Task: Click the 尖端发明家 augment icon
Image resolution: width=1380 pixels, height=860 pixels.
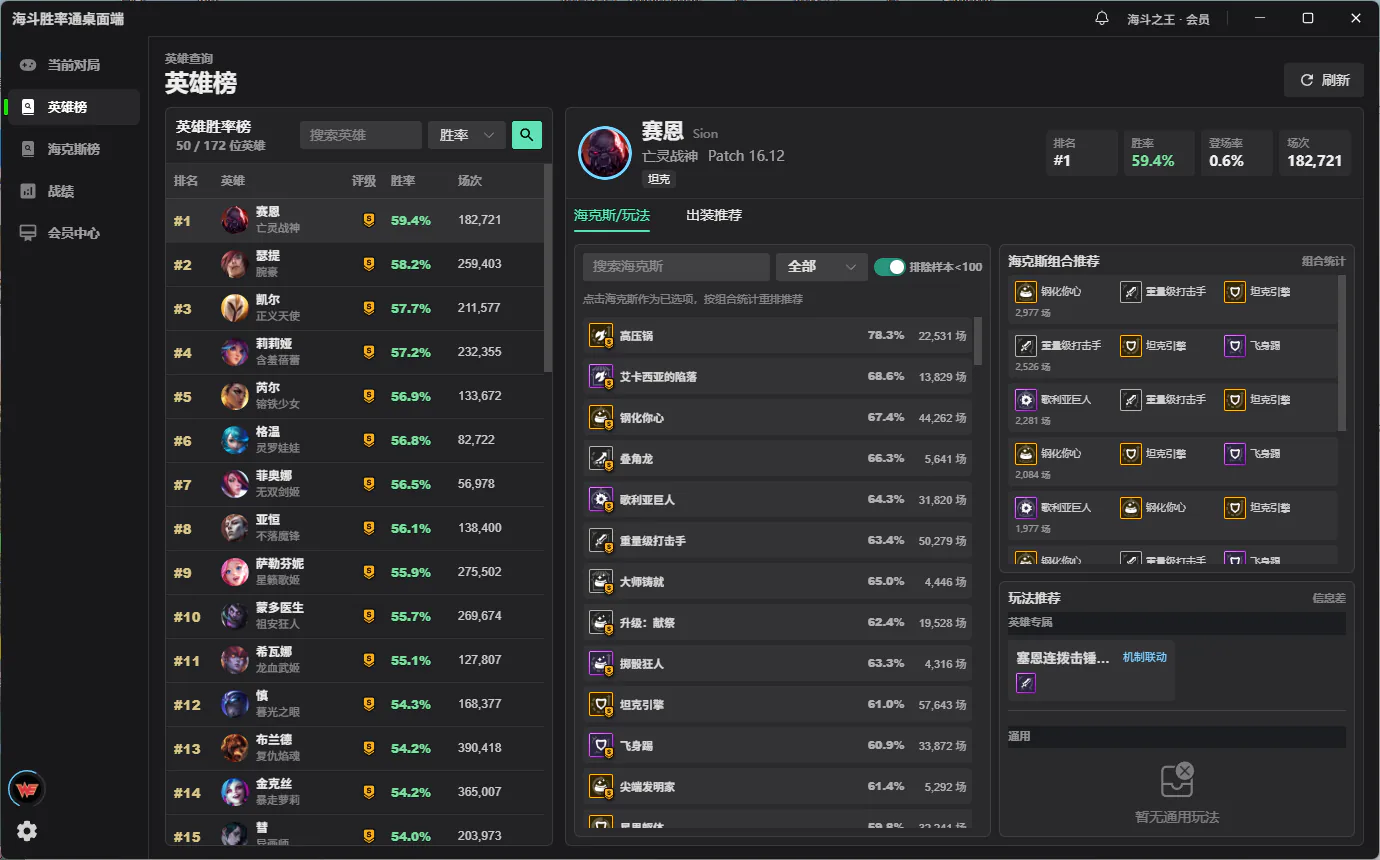Action: tap(601, 786)
